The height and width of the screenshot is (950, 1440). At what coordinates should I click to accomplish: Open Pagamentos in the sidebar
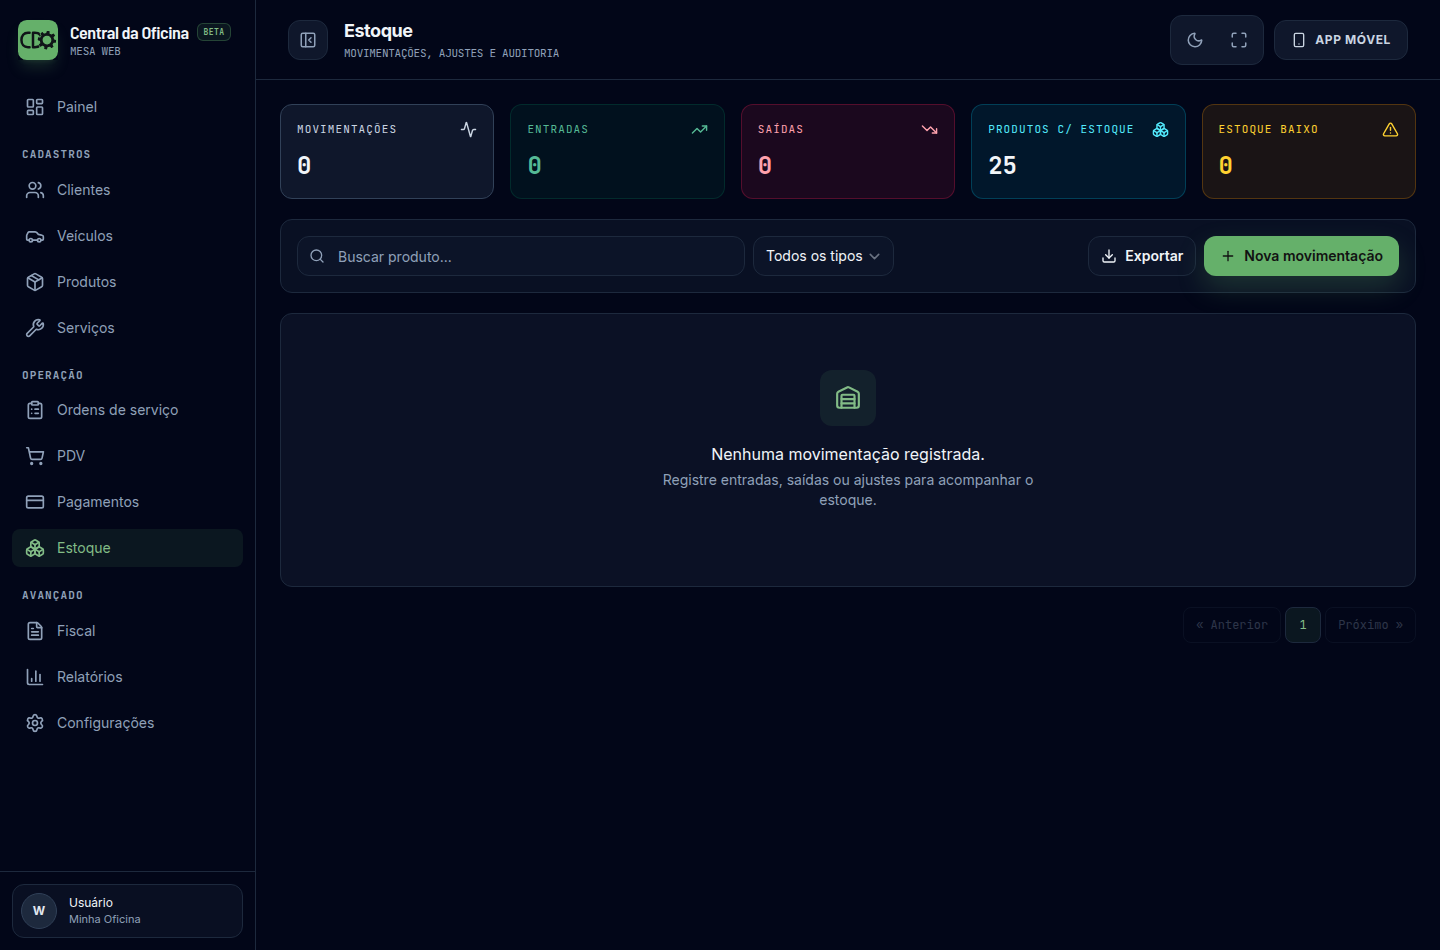[127, 502]
